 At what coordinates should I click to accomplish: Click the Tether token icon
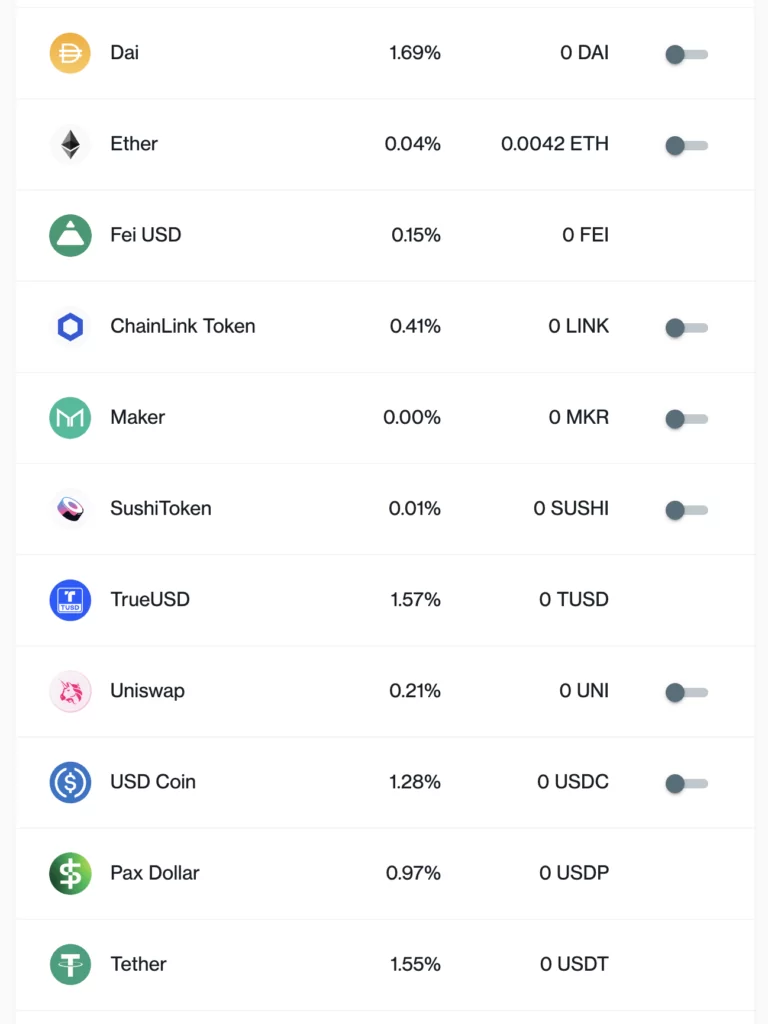coord(70,964)
